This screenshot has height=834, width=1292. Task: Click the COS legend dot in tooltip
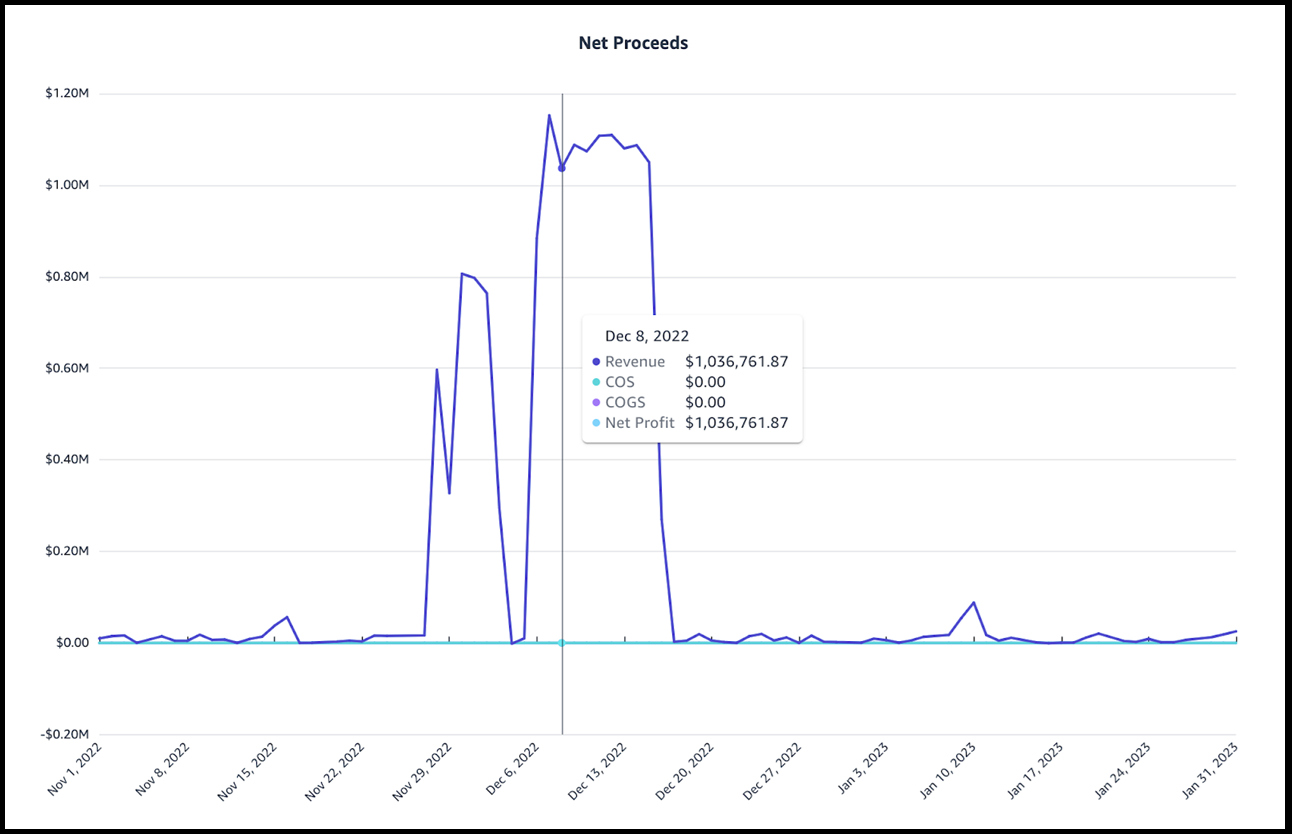coord(596,382)
